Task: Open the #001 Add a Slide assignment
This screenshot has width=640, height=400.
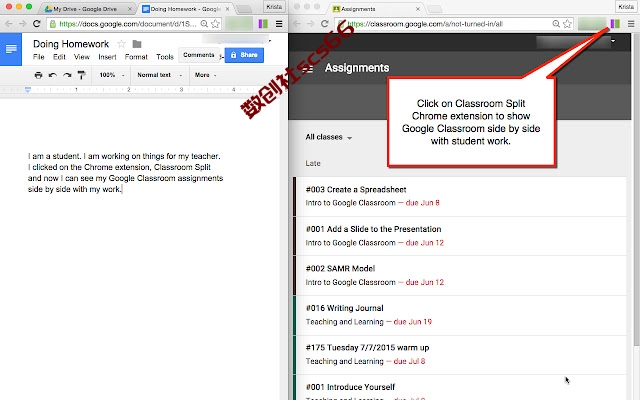Action: point(460,236)
